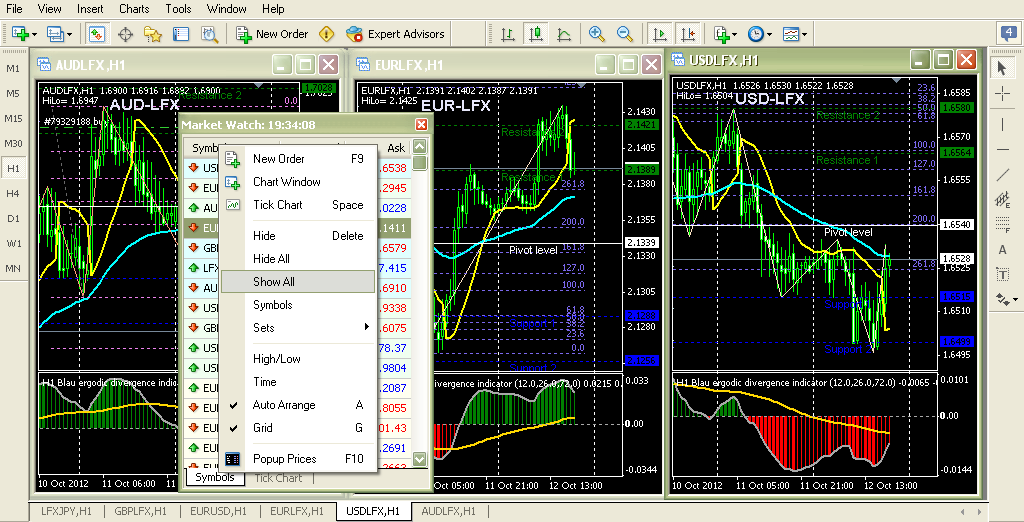
Task: Open the Data Window crosshair icon
Action: point(125,34)
